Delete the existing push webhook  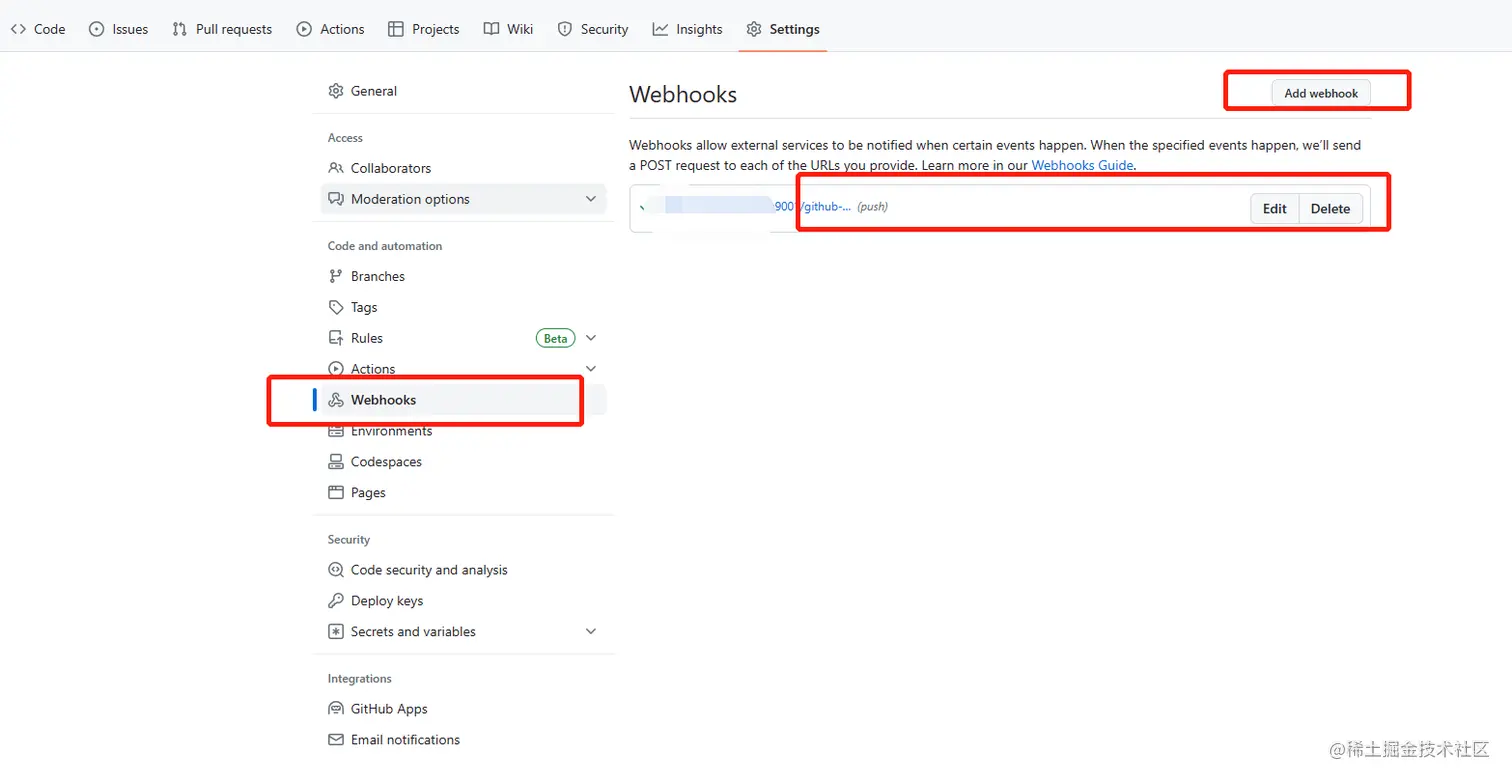(x=1330, y=209)
